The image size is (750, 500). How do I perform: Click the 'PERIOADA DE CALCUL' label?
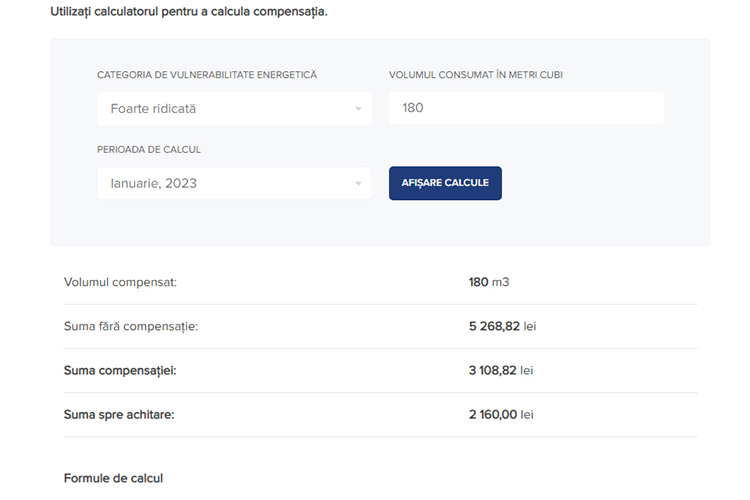point(149,150)
